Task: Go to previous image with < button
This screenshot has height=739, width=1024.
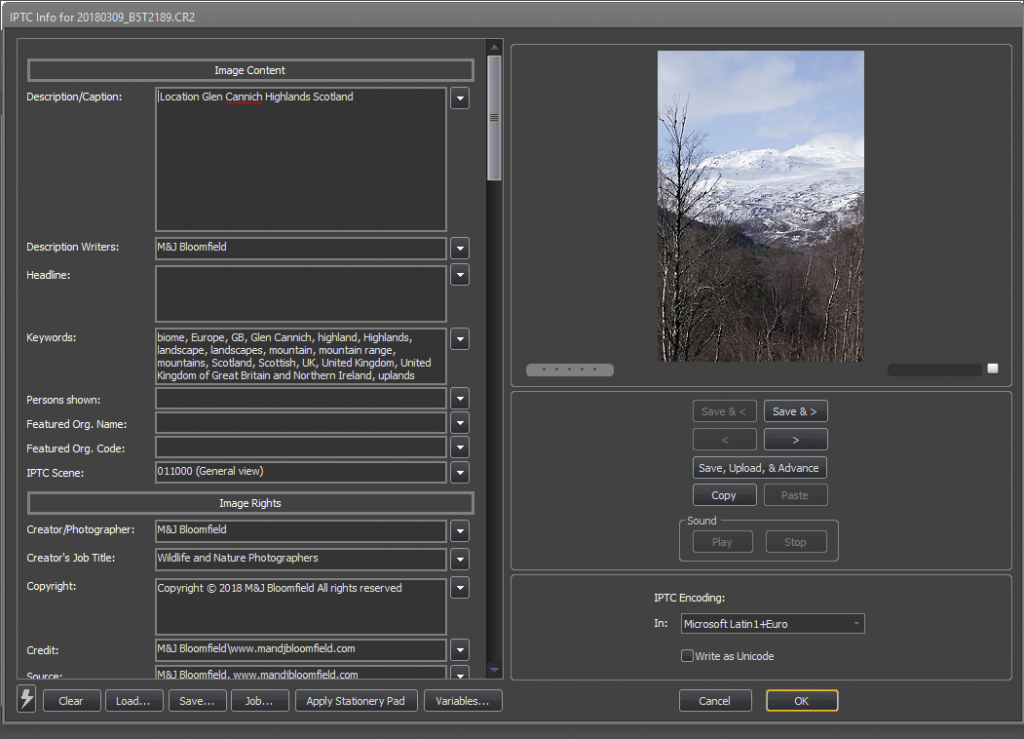Action: tap(724, 439)
